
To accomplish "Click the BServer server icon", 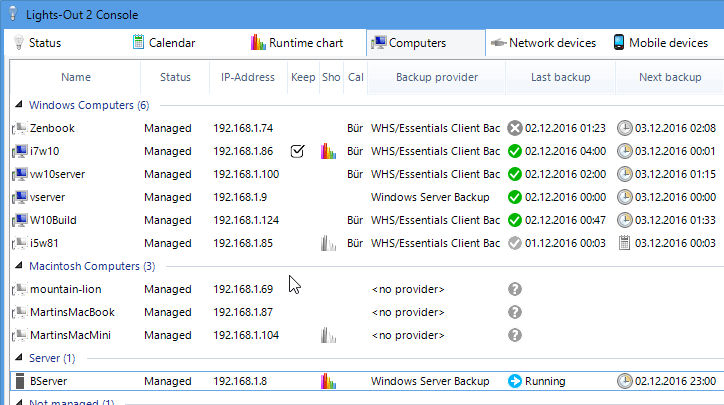I will [x=19, y=381].
